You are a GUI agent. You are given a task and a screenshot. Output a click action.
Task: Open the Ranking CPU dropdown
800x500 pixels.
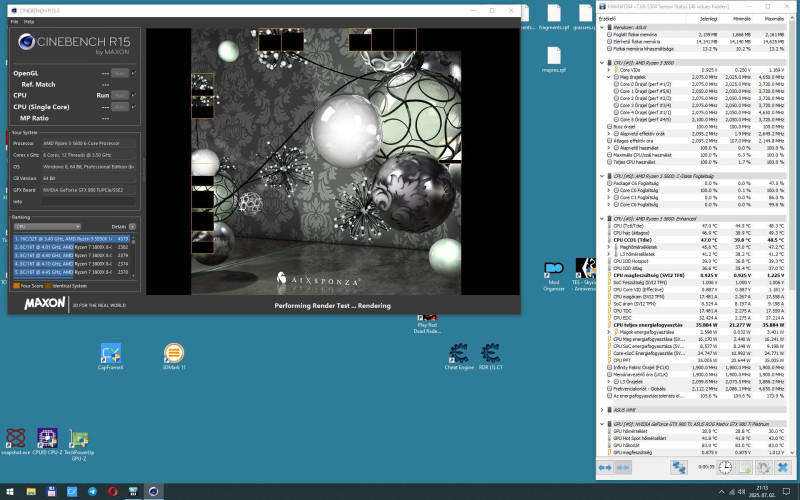47,227
